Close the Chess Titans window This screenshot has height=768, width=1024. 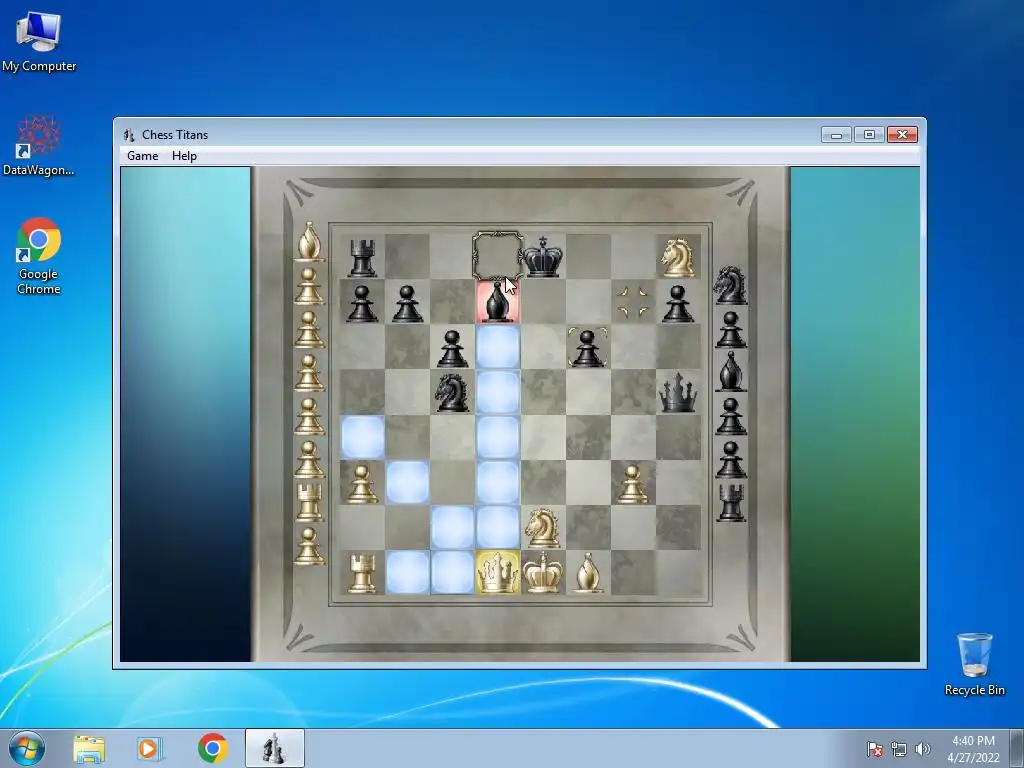[902, 135]
